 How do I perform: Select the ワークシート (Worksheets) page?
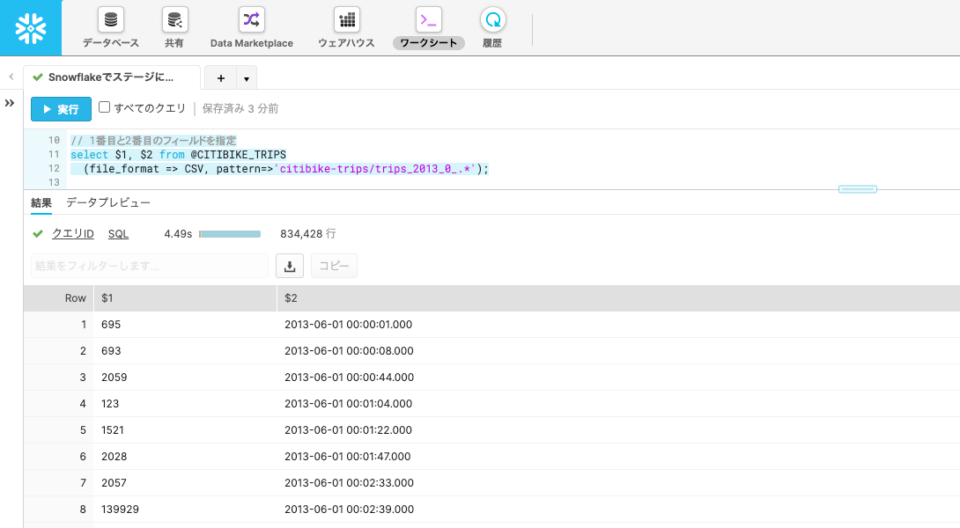tap(429, 28)
